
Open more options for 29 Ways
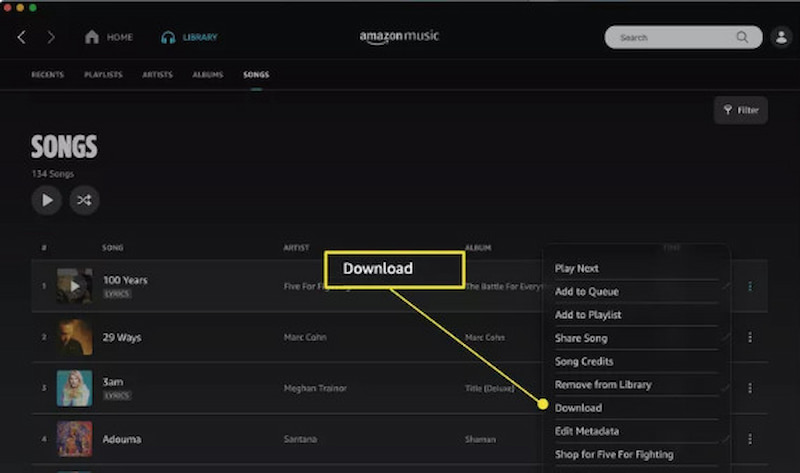coord(750,337)
